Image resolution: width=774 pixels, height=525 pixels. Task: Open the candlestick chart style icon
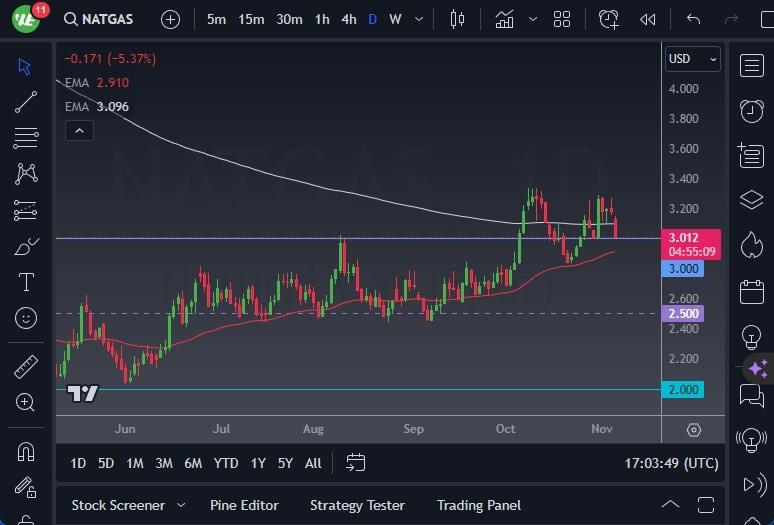point(458,19)
